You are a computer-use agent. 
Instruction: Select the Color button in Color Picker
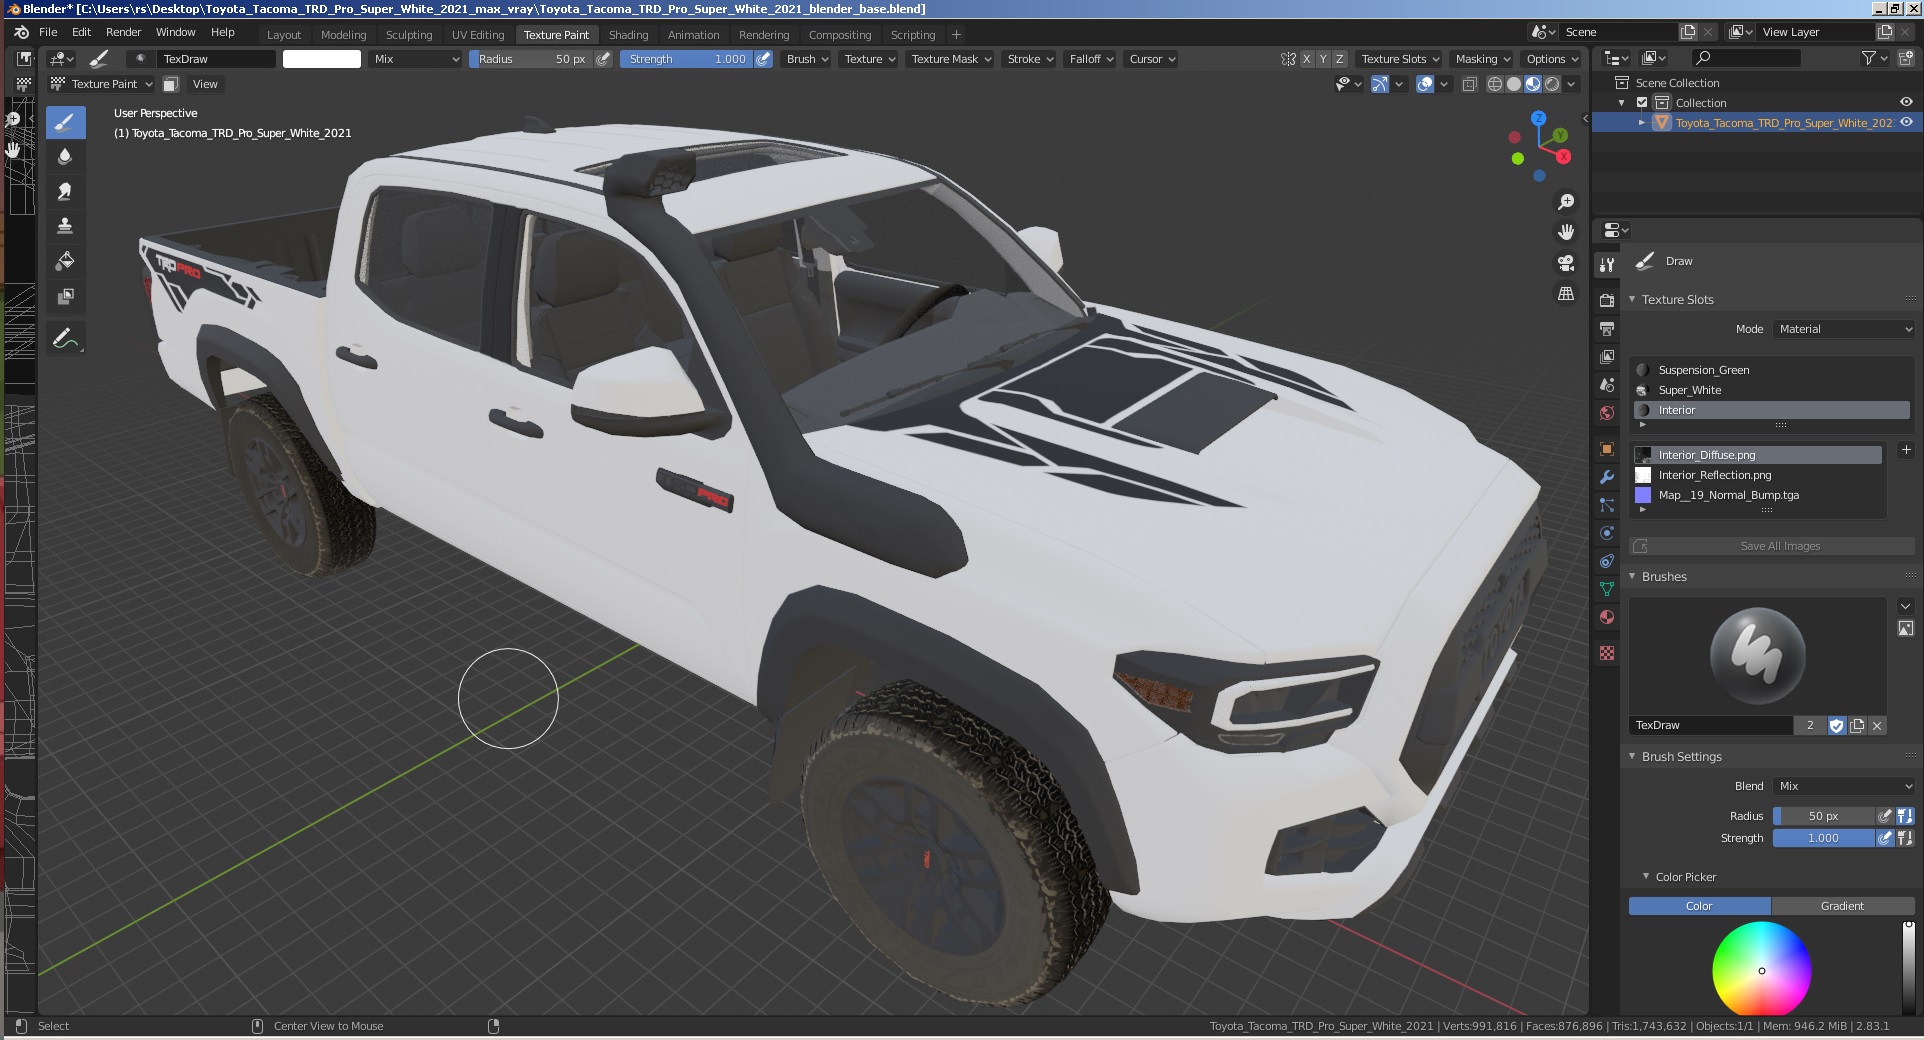point(1699,906)
